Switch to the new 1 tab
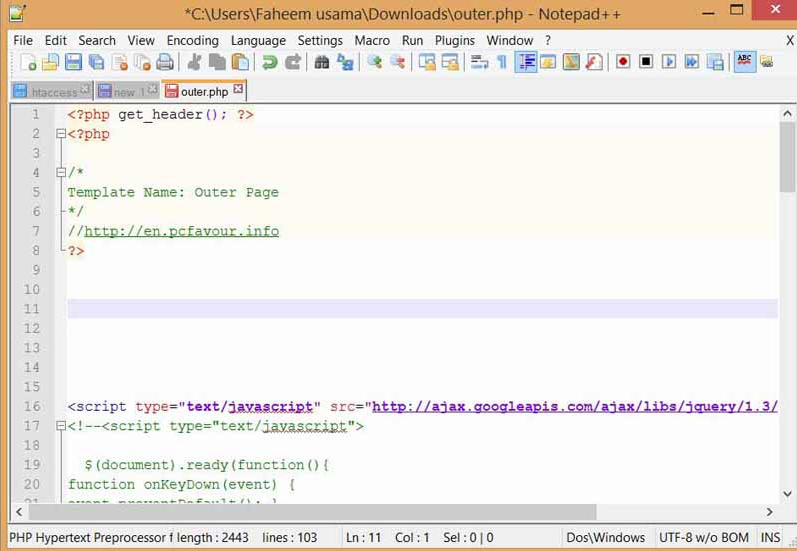Screen dimensions: 797x551 click(129, 92)
